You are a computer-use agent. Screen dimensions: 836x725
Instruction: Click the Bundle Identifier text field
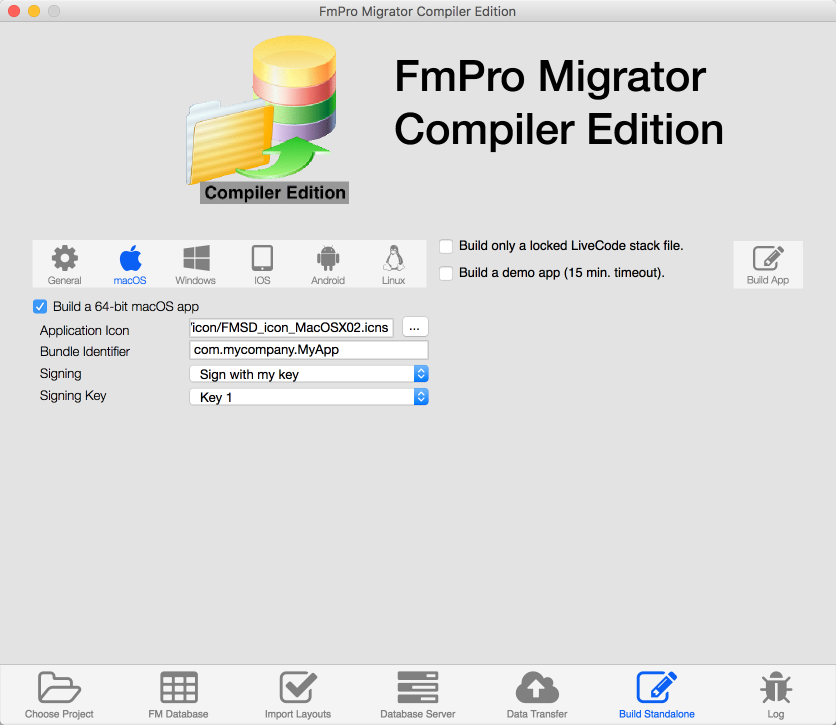coord(308,350)
